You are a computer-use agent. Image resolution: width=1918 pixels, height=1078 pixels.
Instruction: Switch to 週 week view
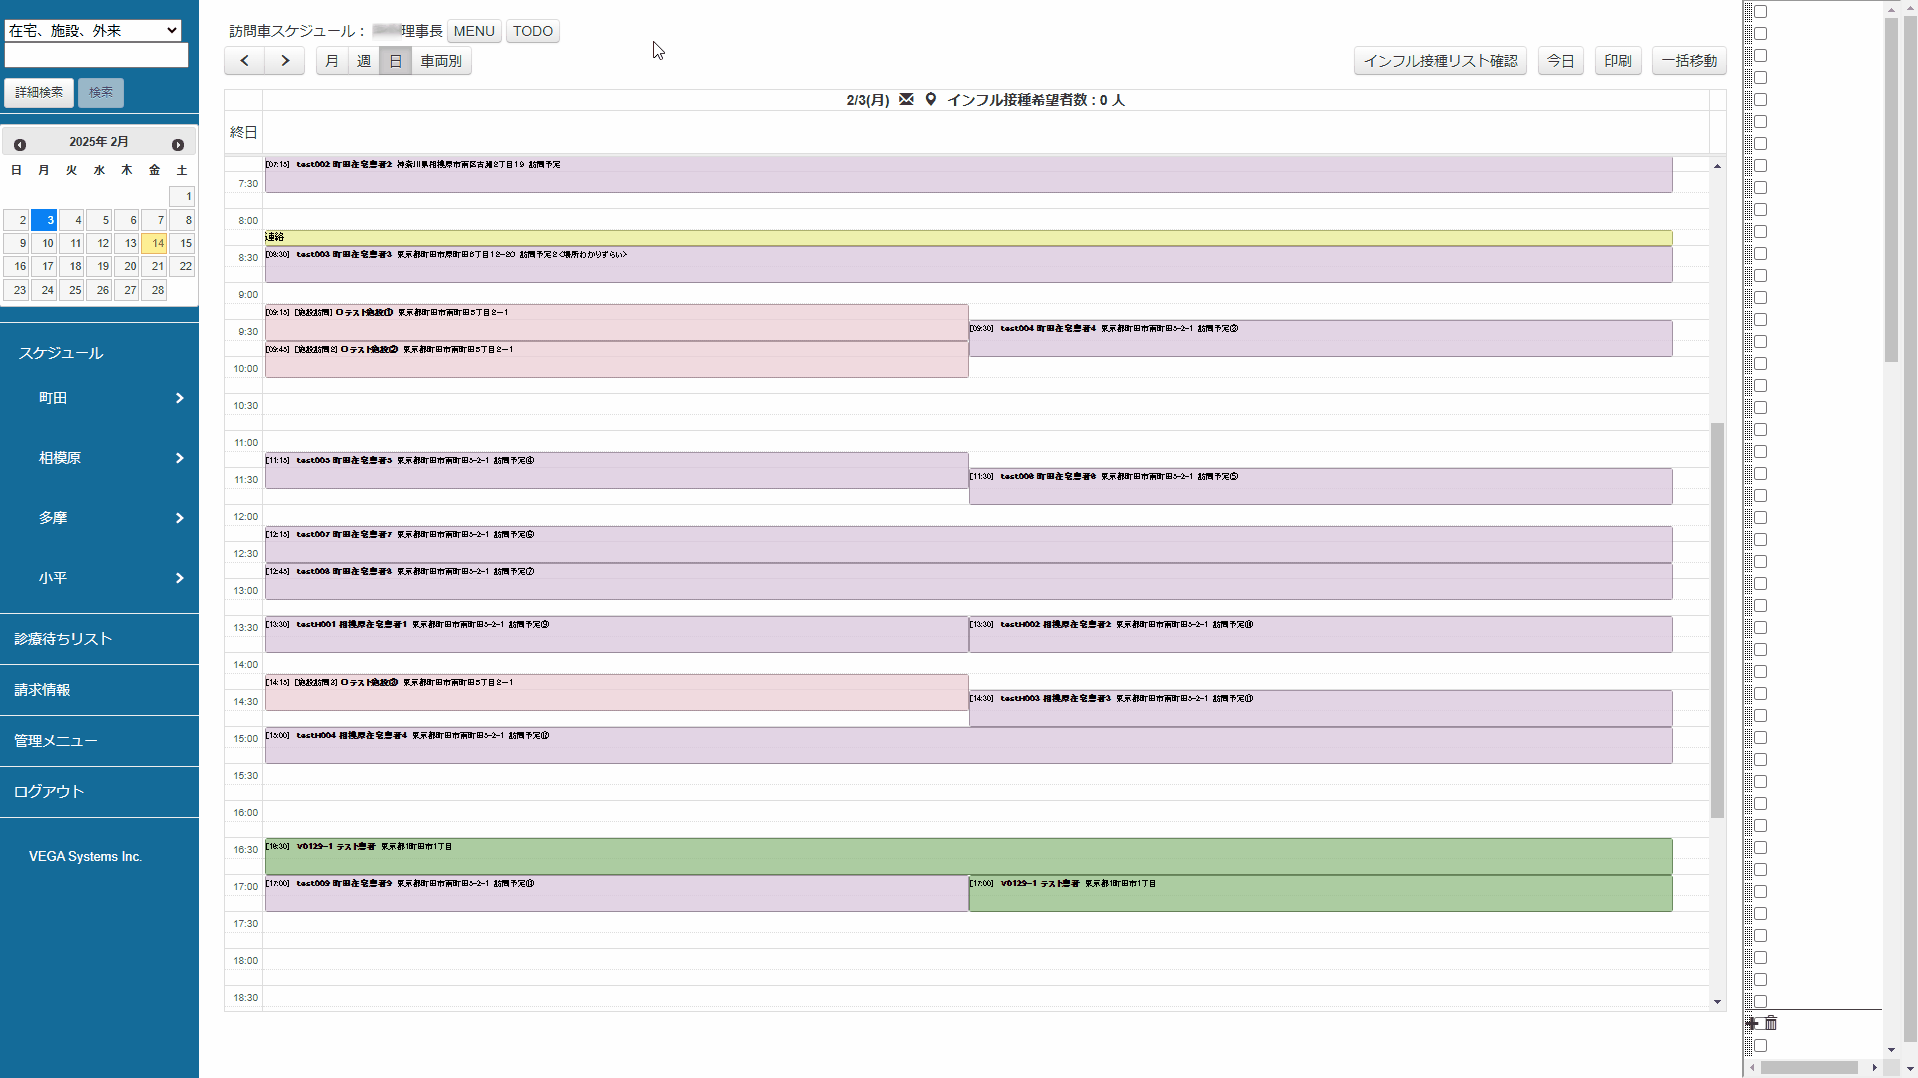pyautogui.click(x=364, y=61)
